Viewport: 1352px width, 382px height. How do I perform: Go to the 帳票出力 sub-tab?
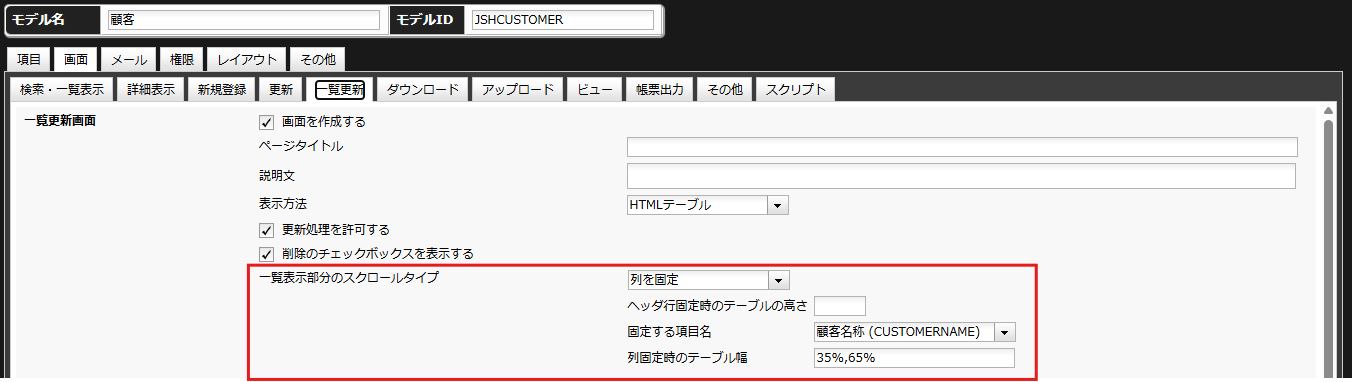pyautogui.click(x=660, y=89)
